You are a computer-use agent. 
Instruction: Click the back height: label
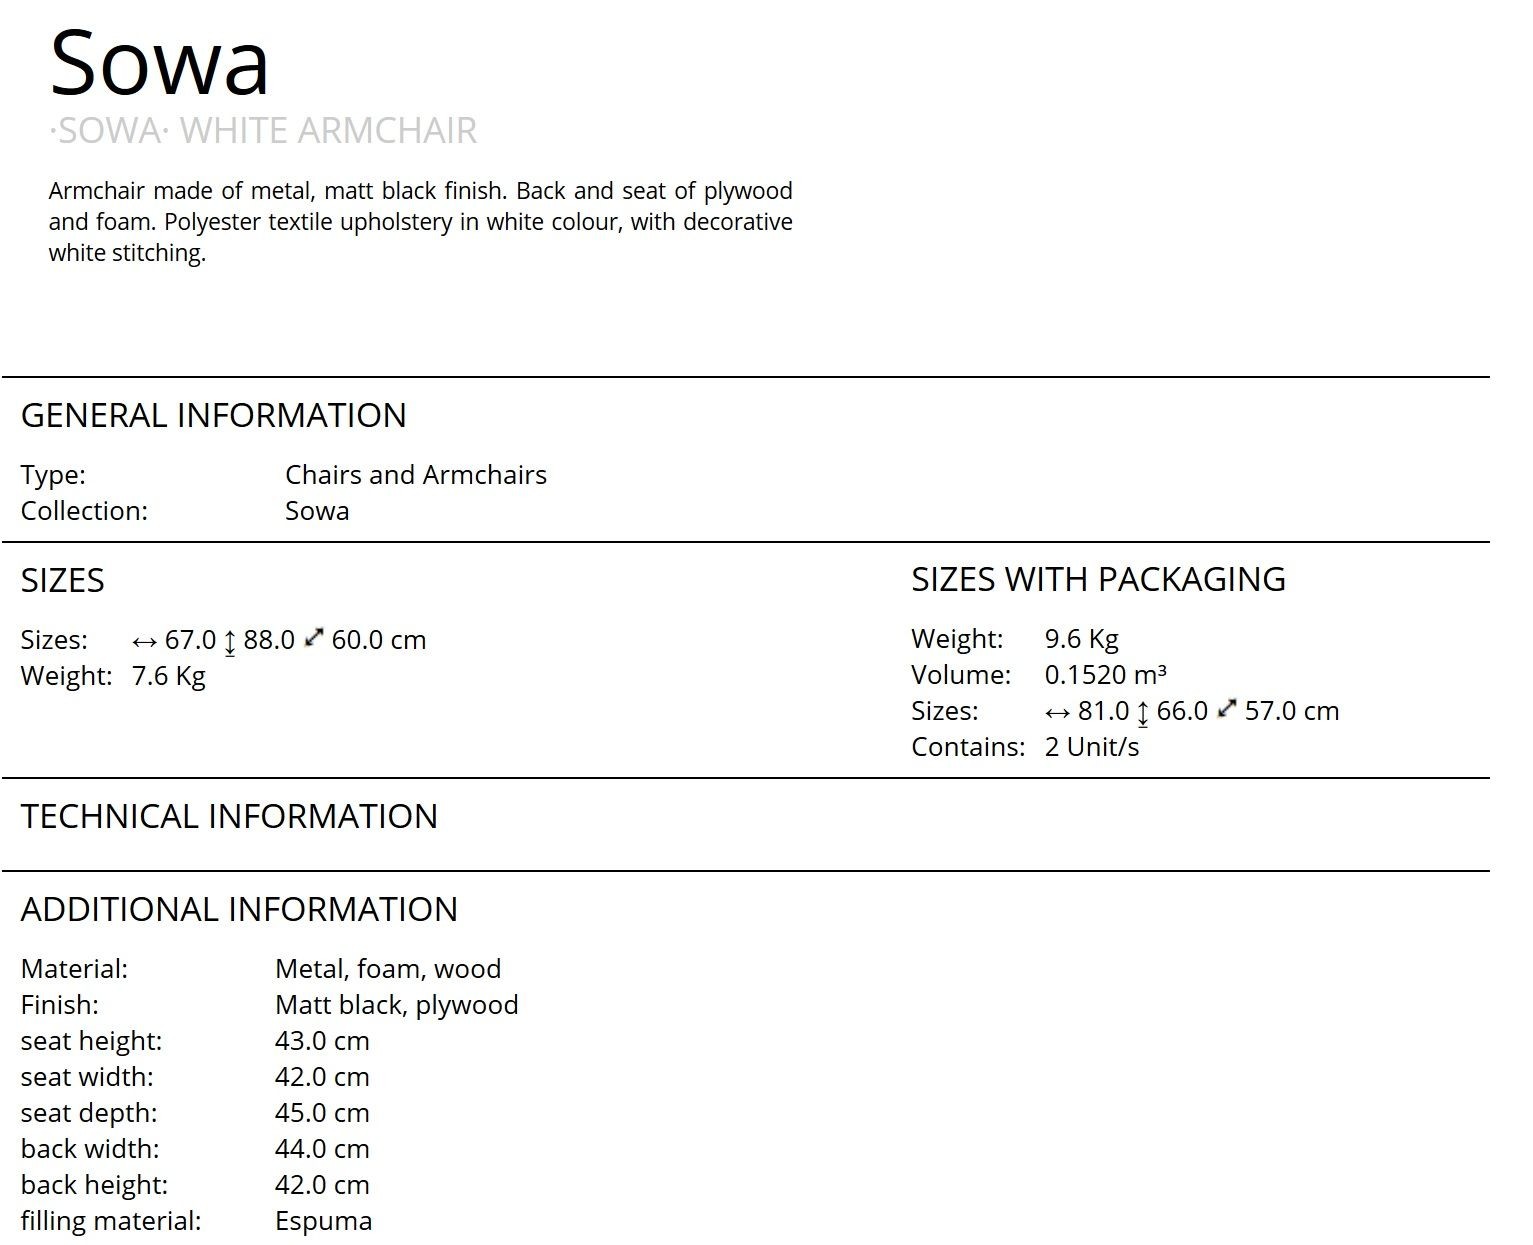[x=94, y=1185]
